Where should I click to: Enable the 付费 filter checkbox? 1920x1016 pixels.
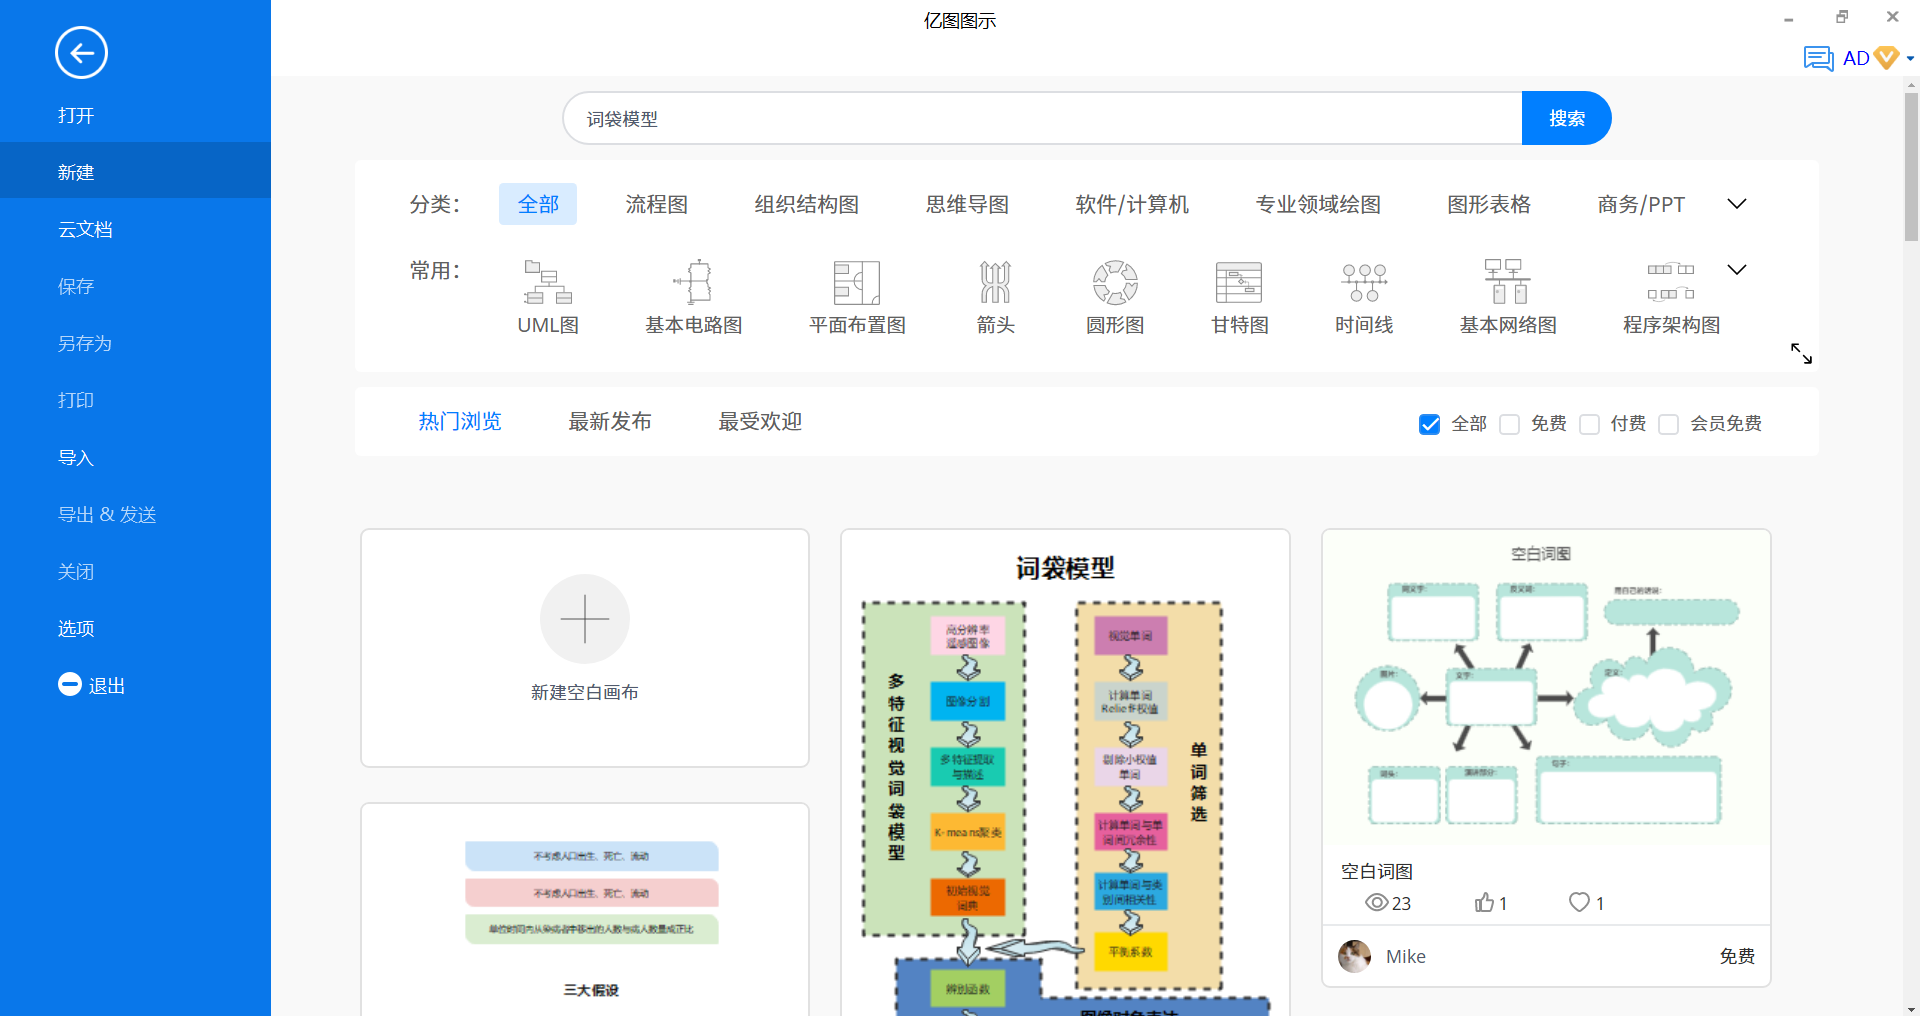(1589, 424)
